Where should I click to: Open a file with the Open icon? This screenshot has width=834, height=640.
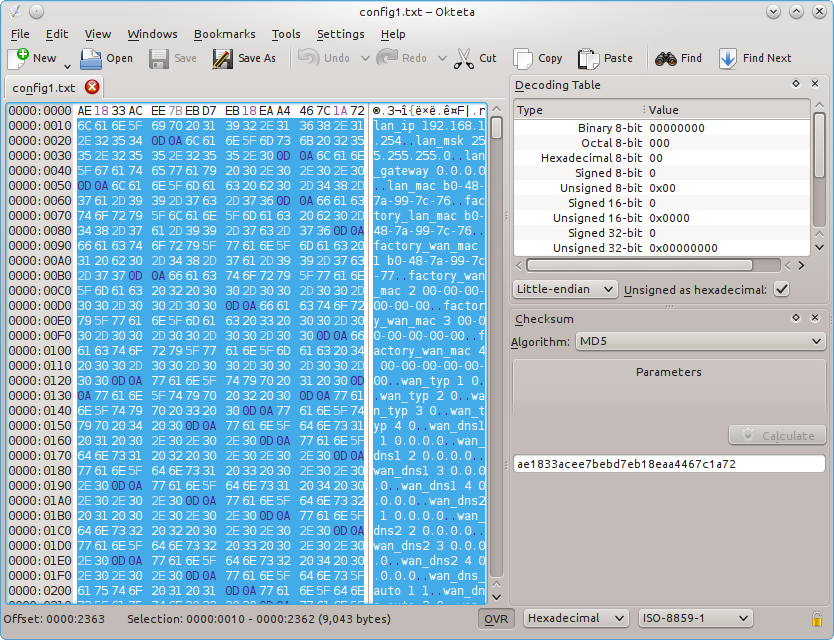91,59
